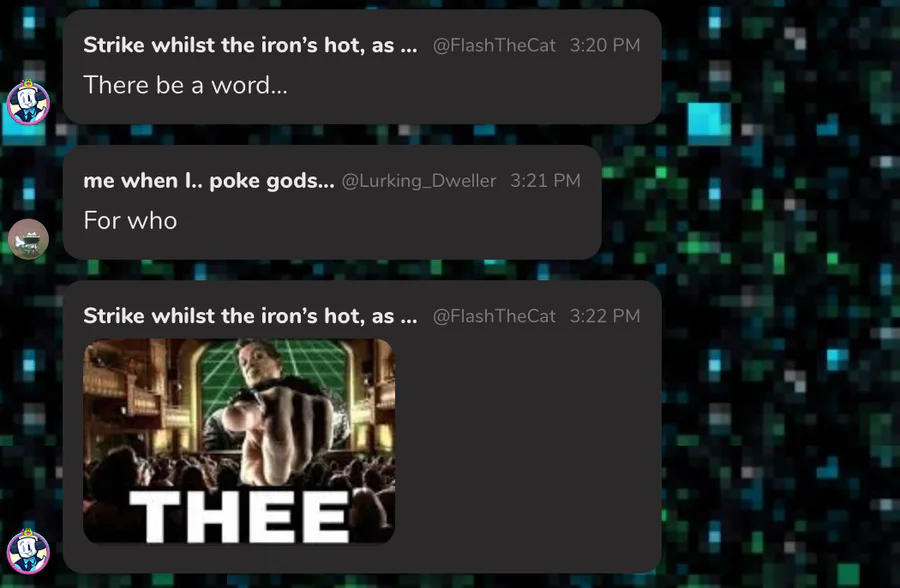Click the @FlashTheCat handle on the 3:22 PM message
900x588 pixels.
pos(494,316)
